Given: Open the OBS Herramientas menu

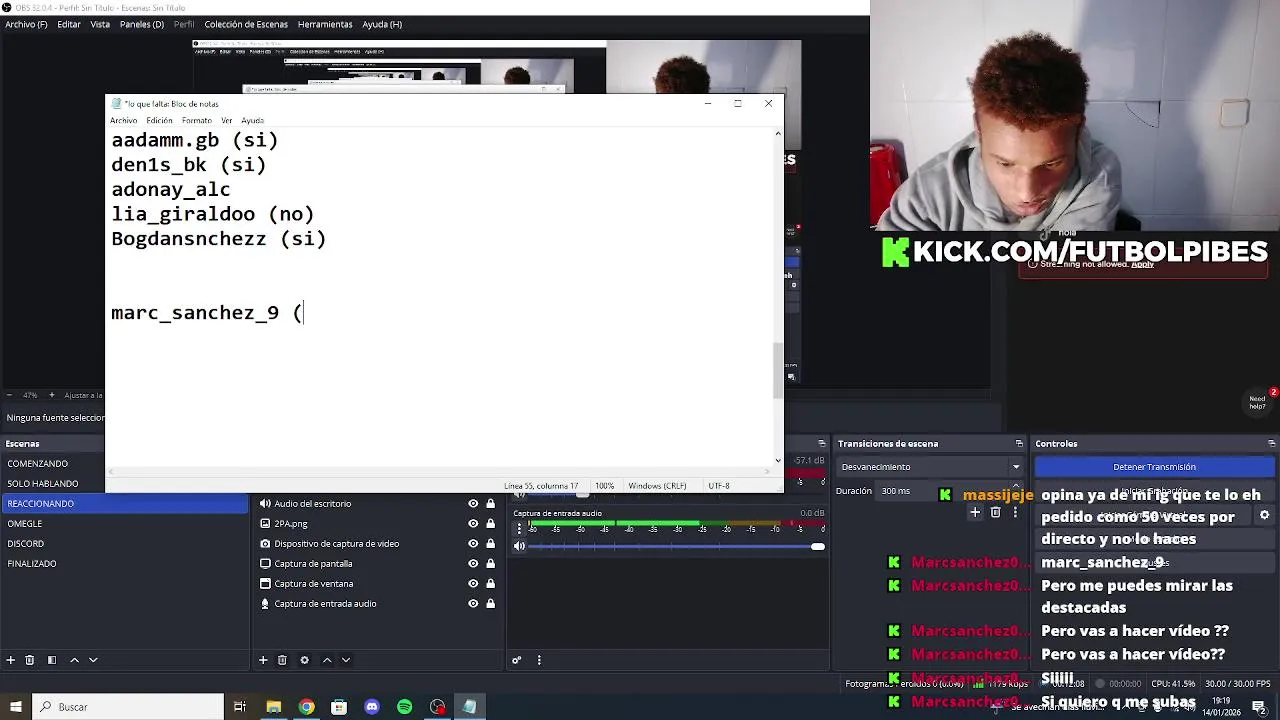Looking at the screenshot, I should (325, 24).
